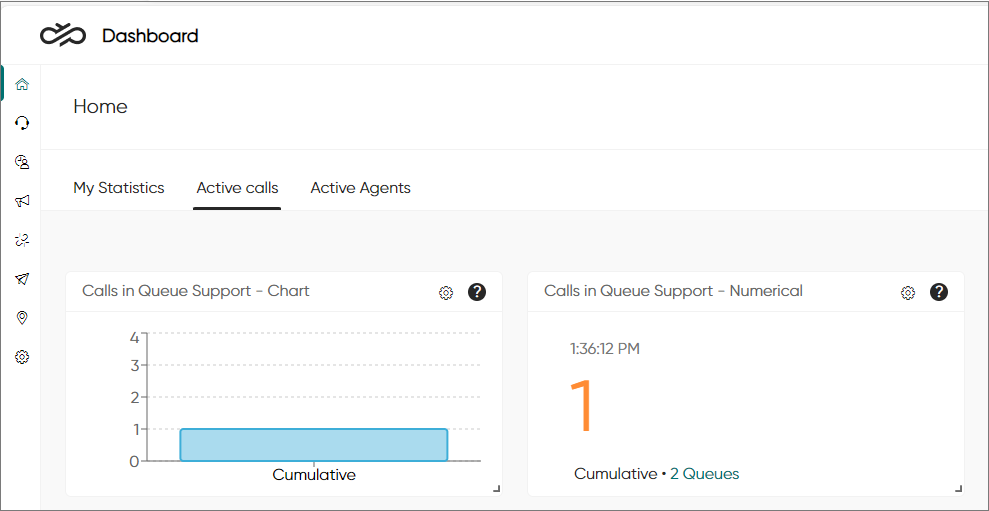Show help for Chart widget
989x511 pixels.
[477, 292]
